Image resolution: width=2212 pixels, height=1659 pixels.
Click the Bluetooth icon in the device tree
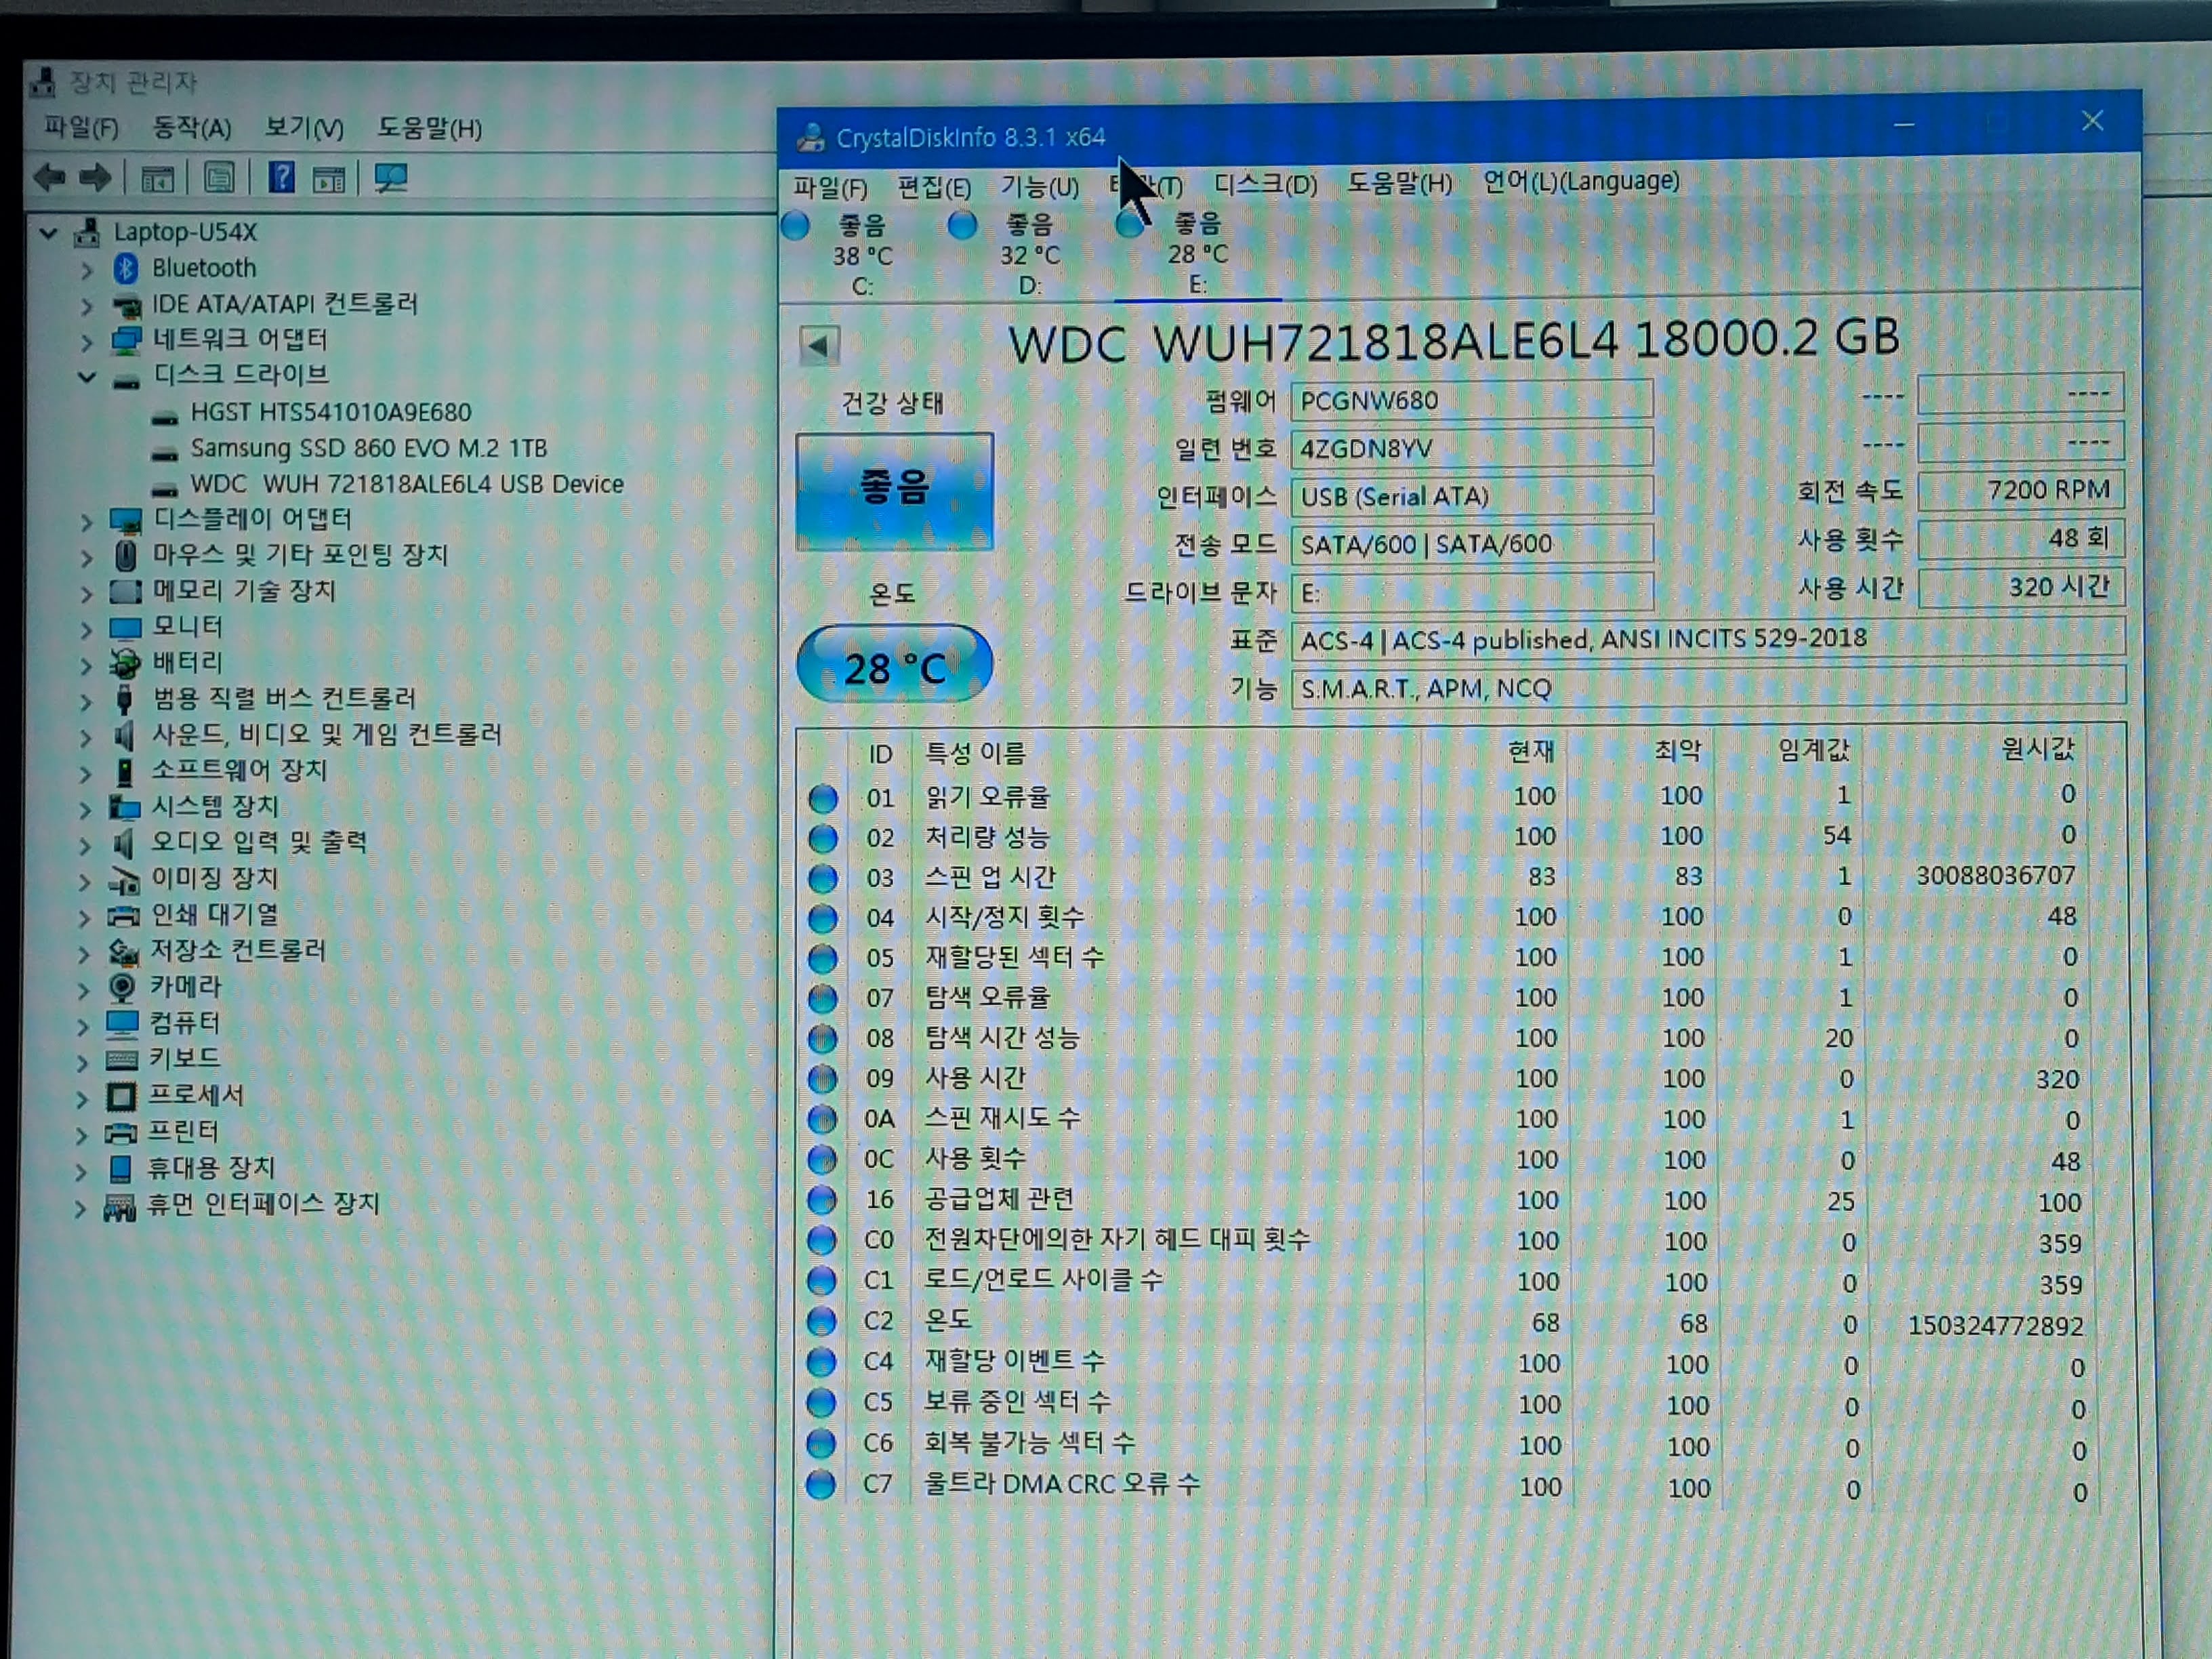[126, 268]
